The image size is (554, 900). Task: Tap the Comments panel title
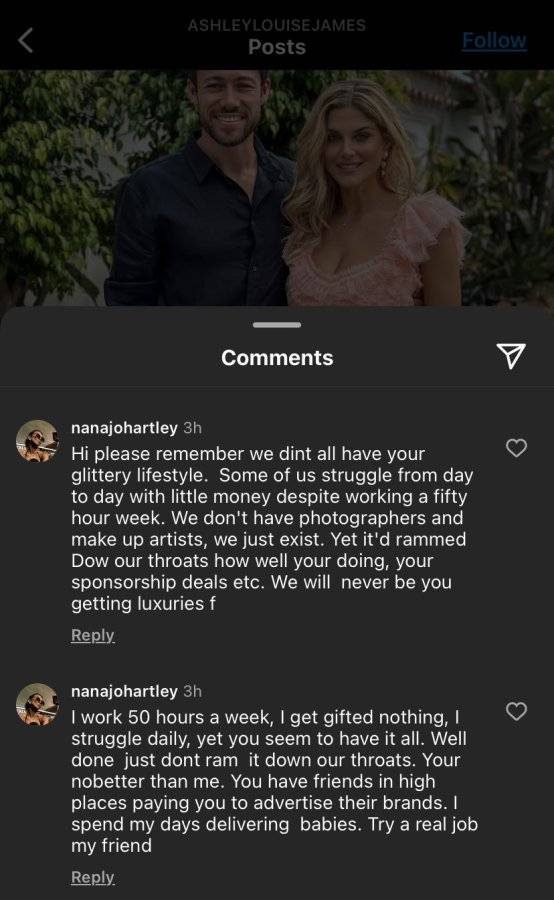click(277, 358)
